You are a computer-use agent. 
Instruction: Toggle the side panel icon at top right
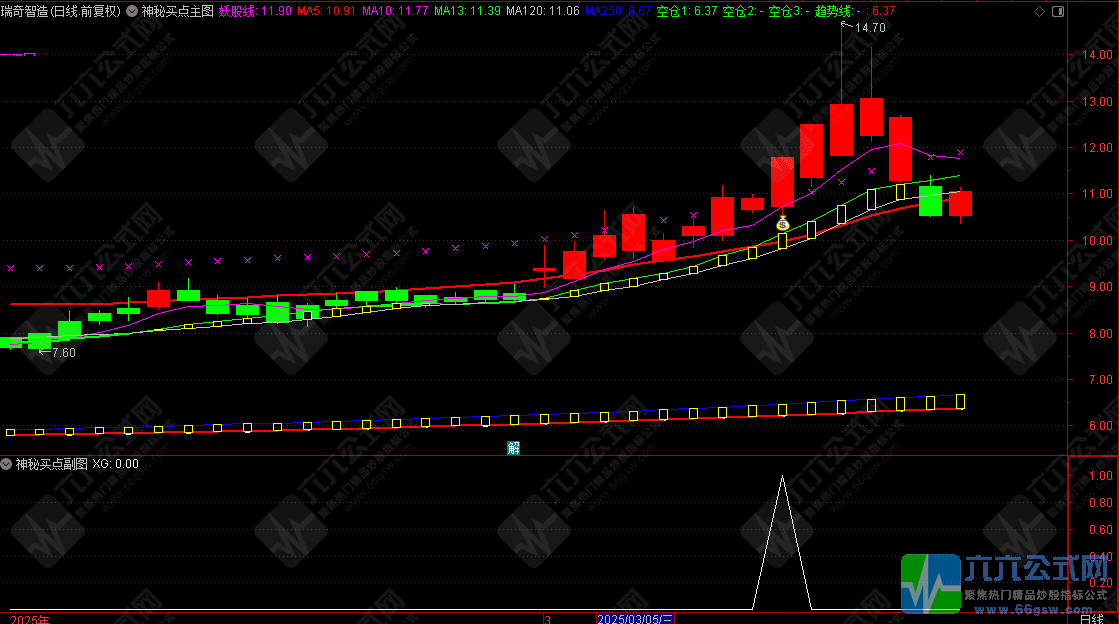click(x=1057, y=11)
